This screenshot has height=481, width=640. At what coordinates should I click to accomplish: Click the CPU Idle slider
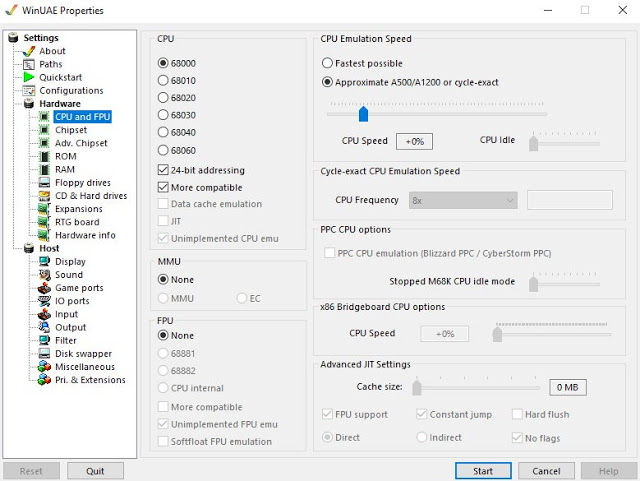565,143
